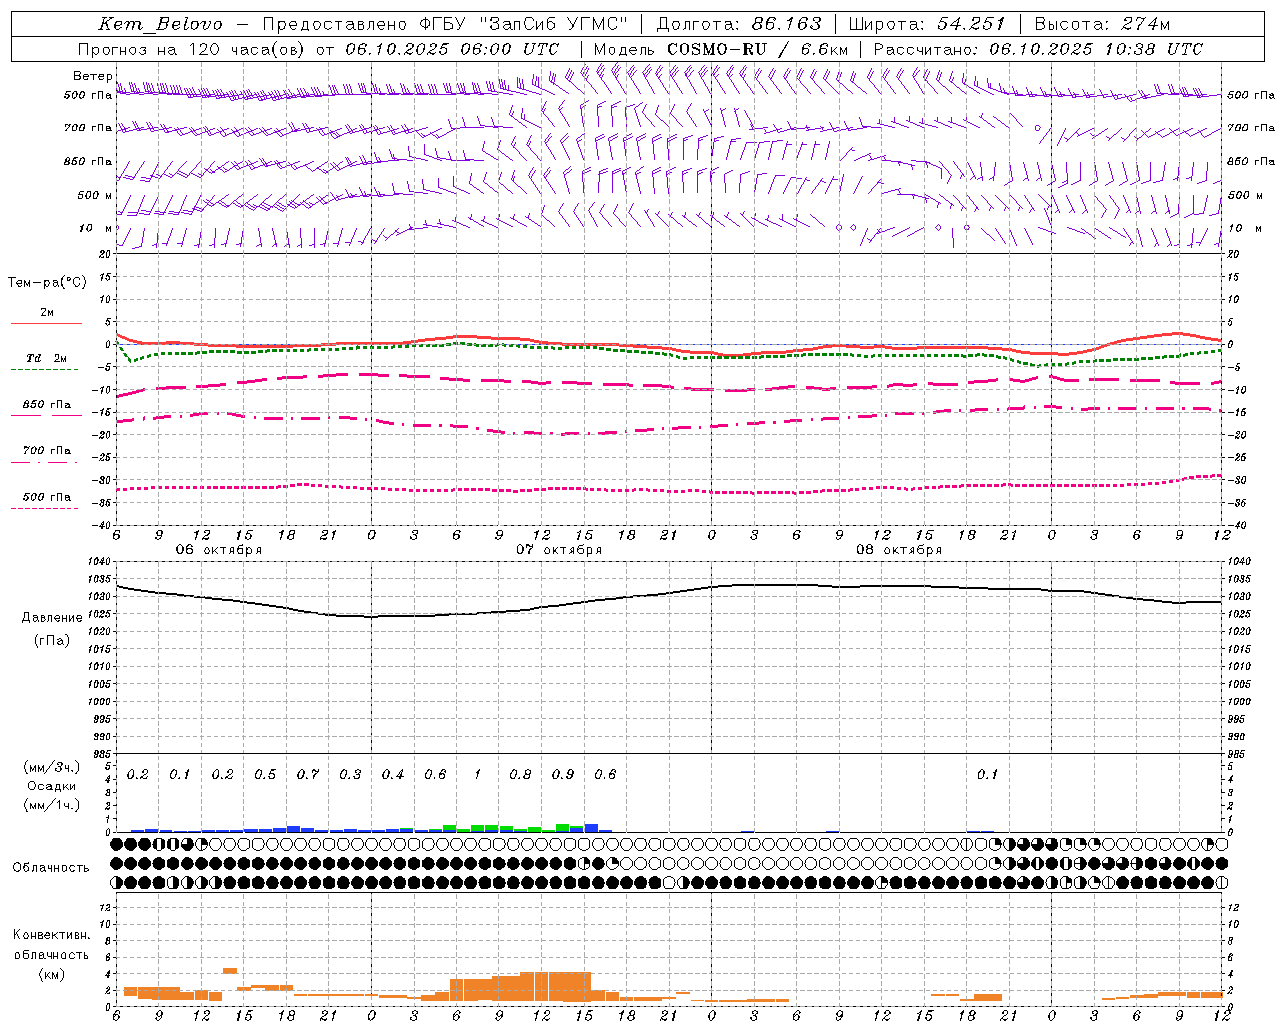Click the station name Kem_Belovo
Viewport: 1280px width, 1024px height.
tap(161, 24)
